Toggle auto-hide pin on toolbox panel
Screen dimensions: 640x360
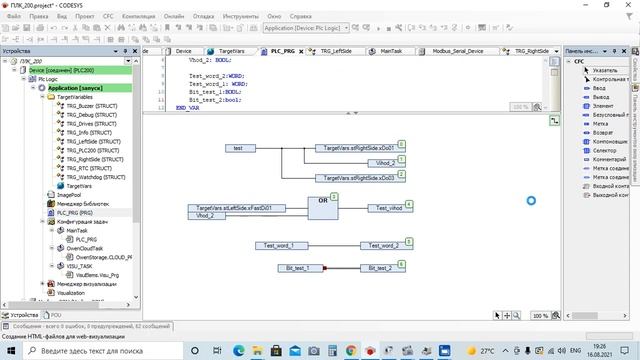[x=614, y=51]
